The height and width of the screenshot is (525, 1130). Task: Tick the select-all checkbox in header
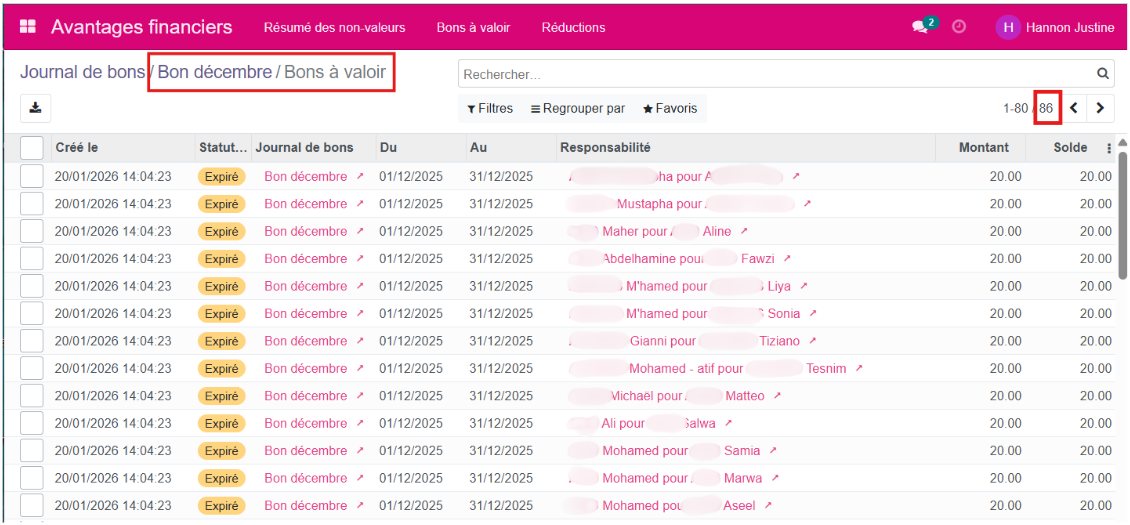pos(32,148)
